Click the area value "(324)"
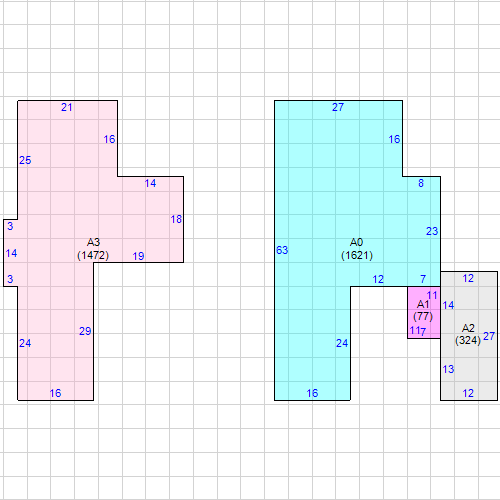The image size is (500, 500). pos(468,340)
